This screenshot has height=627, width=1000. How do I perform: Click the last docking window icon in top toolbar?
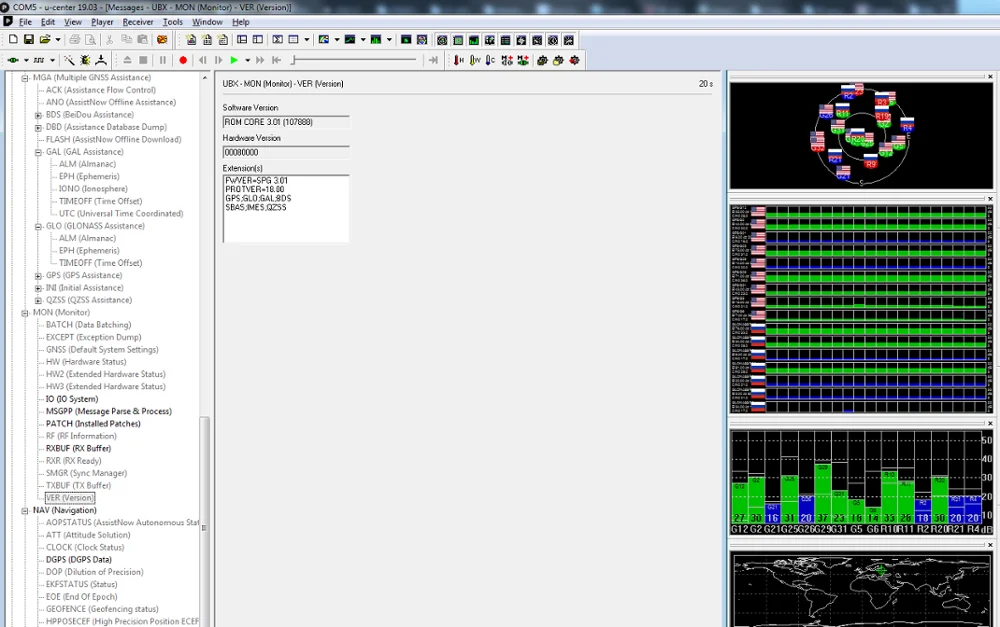(569, 40)
